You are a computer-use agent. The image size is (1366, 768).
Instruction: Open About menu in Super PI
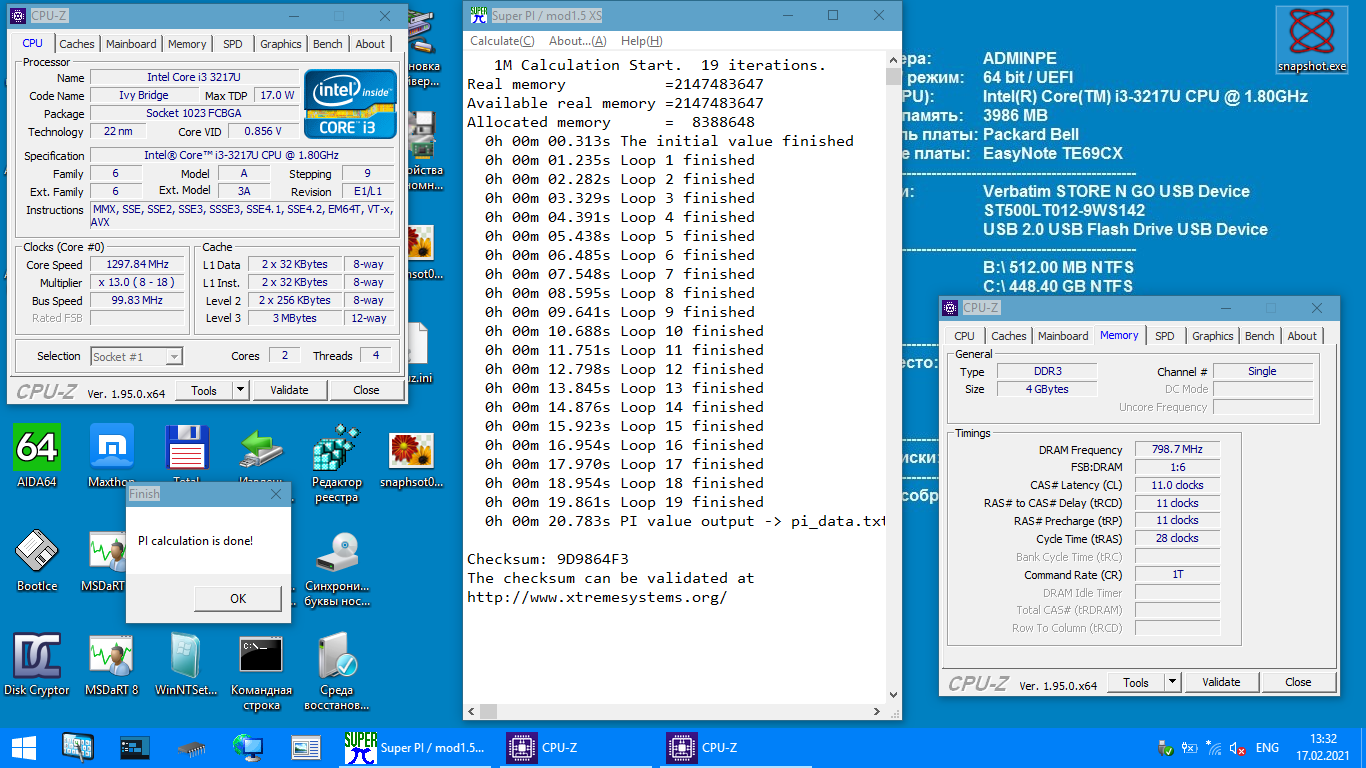[x=578, y=41]
